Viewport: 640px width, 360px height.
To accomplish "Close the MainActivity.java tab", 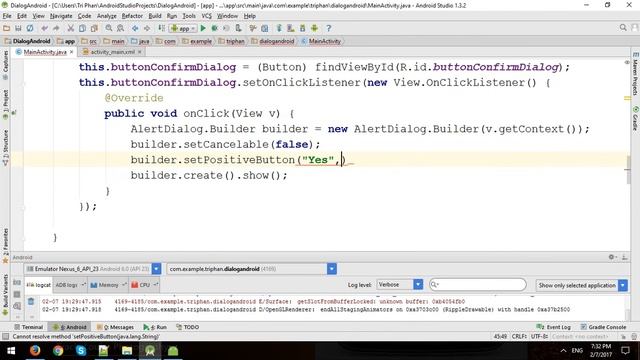I will coord(71,52).
